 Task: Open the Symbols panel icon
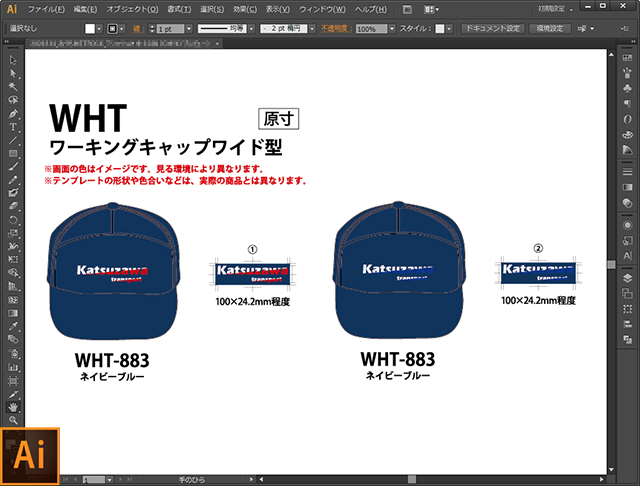627,88
